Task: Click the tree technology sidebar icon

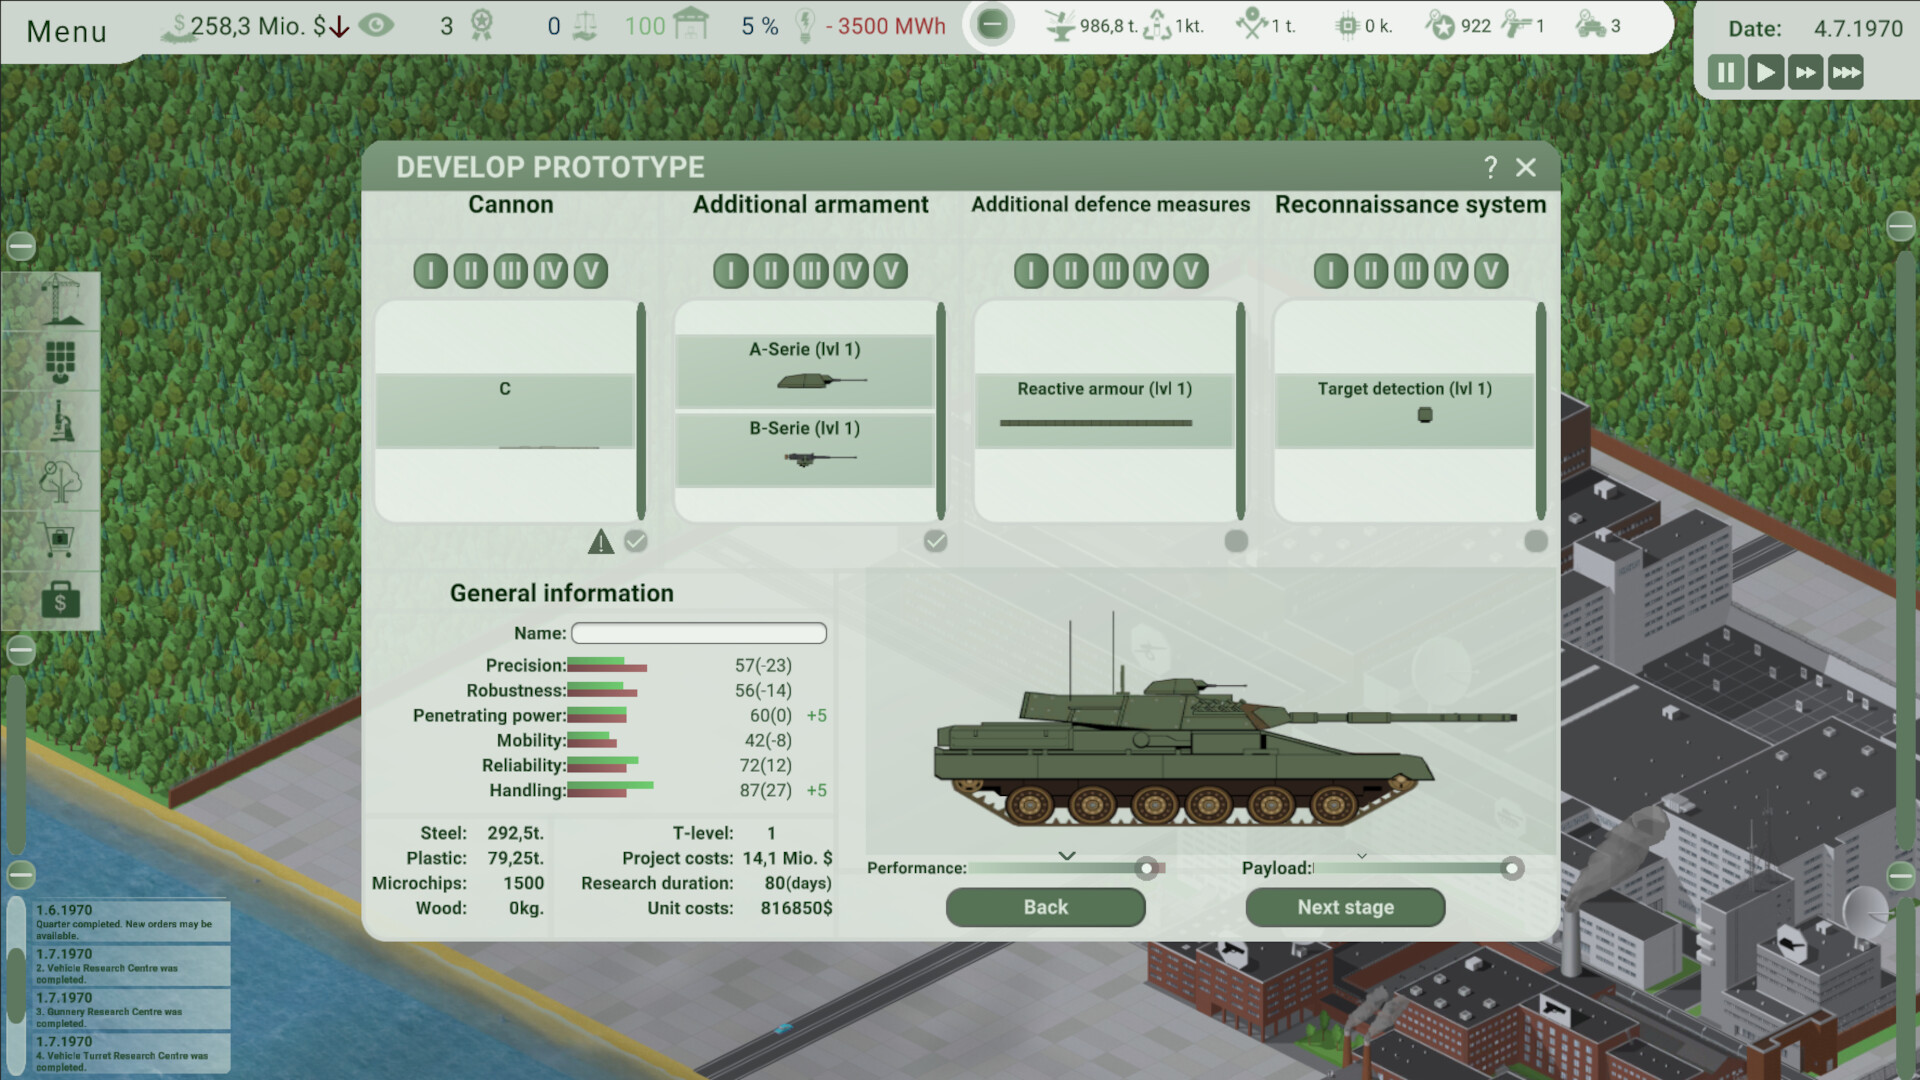Action: coord(60,481)
